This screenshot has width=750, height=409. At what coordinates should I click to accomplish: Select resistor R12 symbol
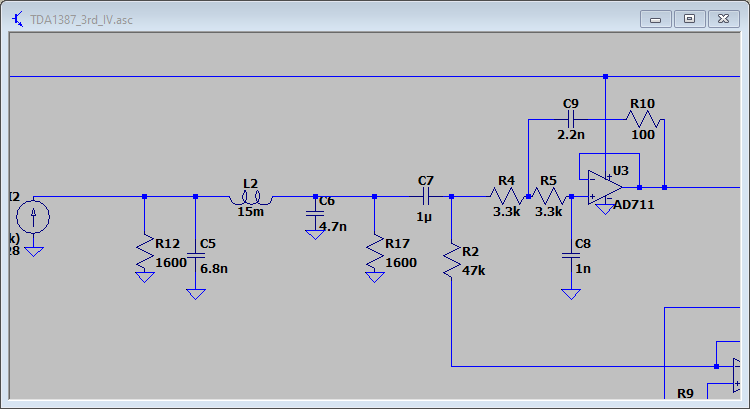tap(145, 253)
